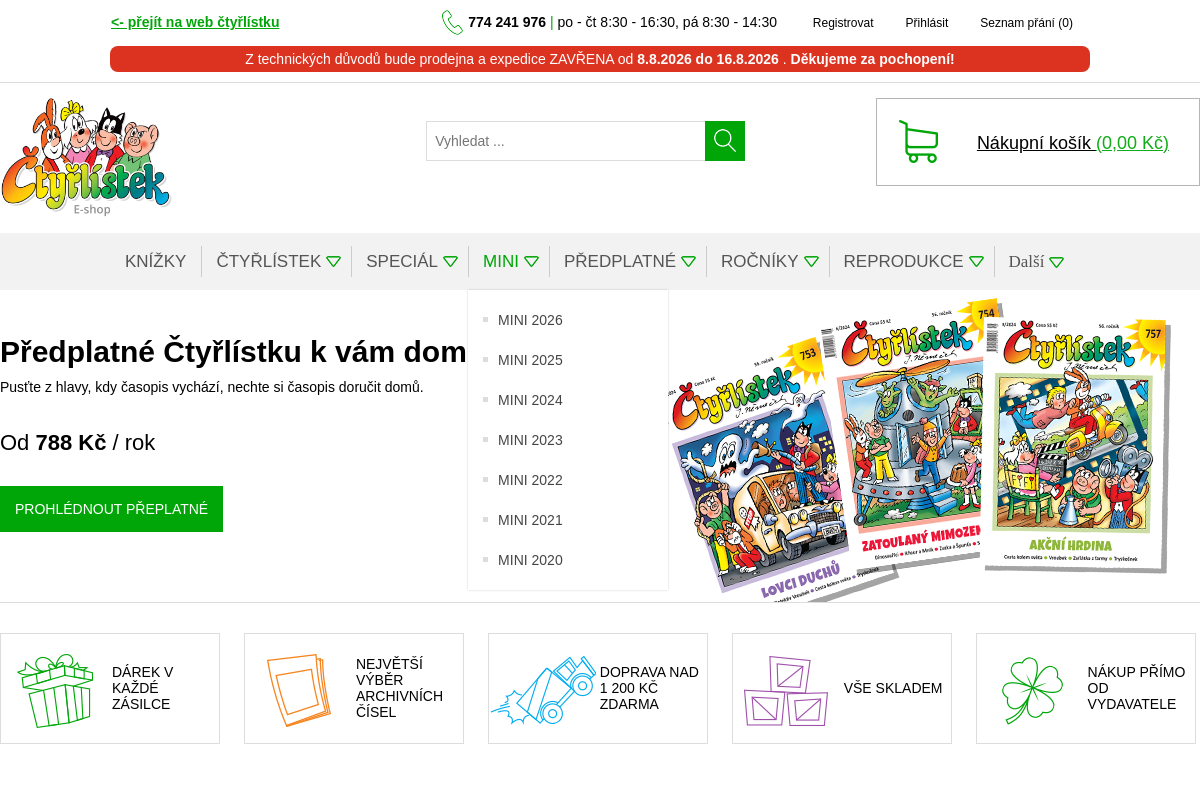Select the gift box icon
Viewport: 1200px width, 800px height.
click(x=55, y=690)
